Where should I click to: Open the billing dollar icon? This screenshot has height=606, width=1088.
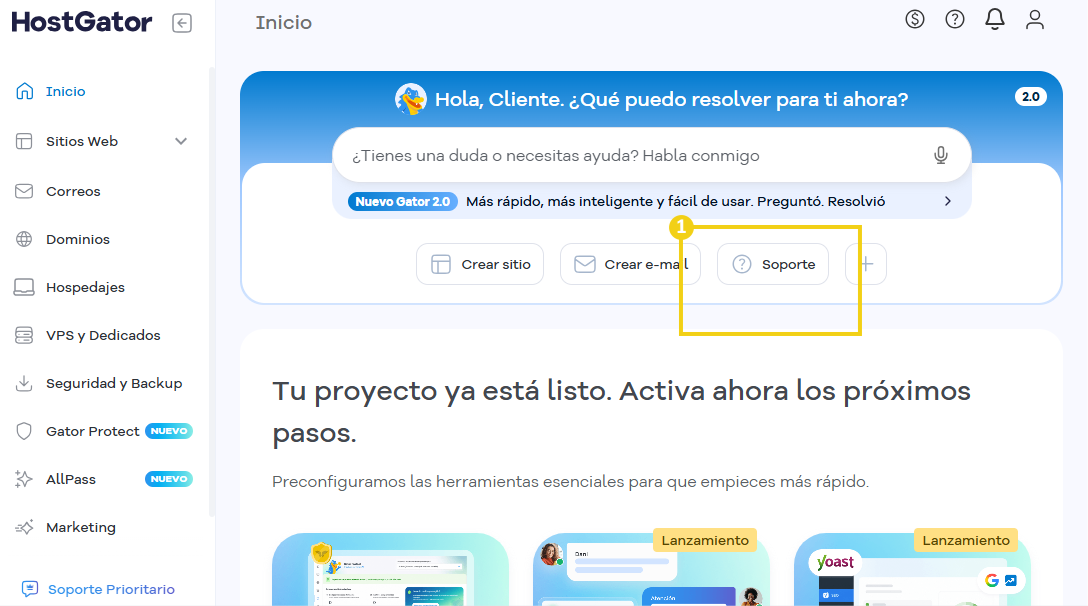pyautogui.click(x=915, y=19)
